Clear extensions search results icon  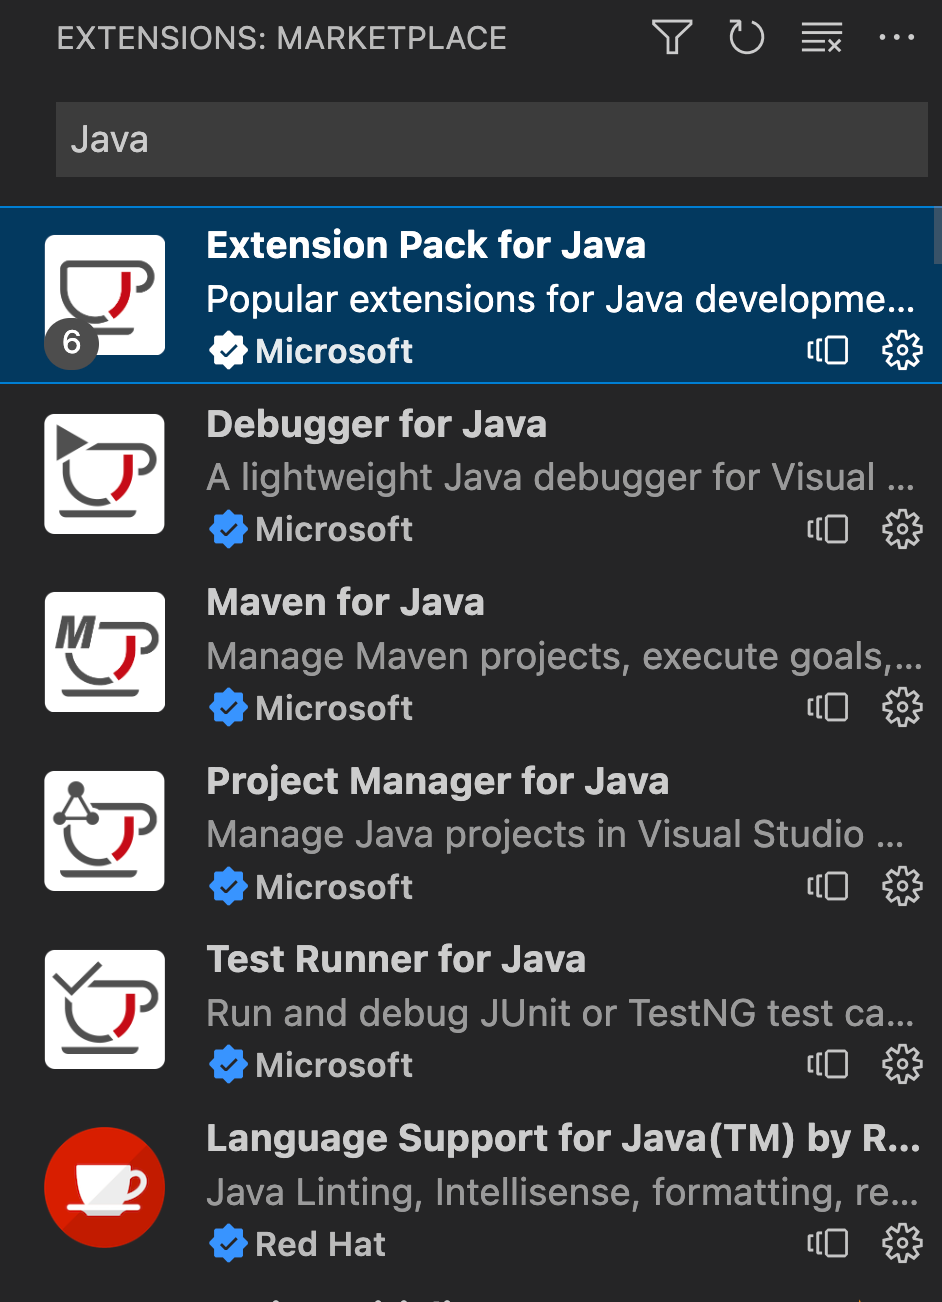(821, 38)
